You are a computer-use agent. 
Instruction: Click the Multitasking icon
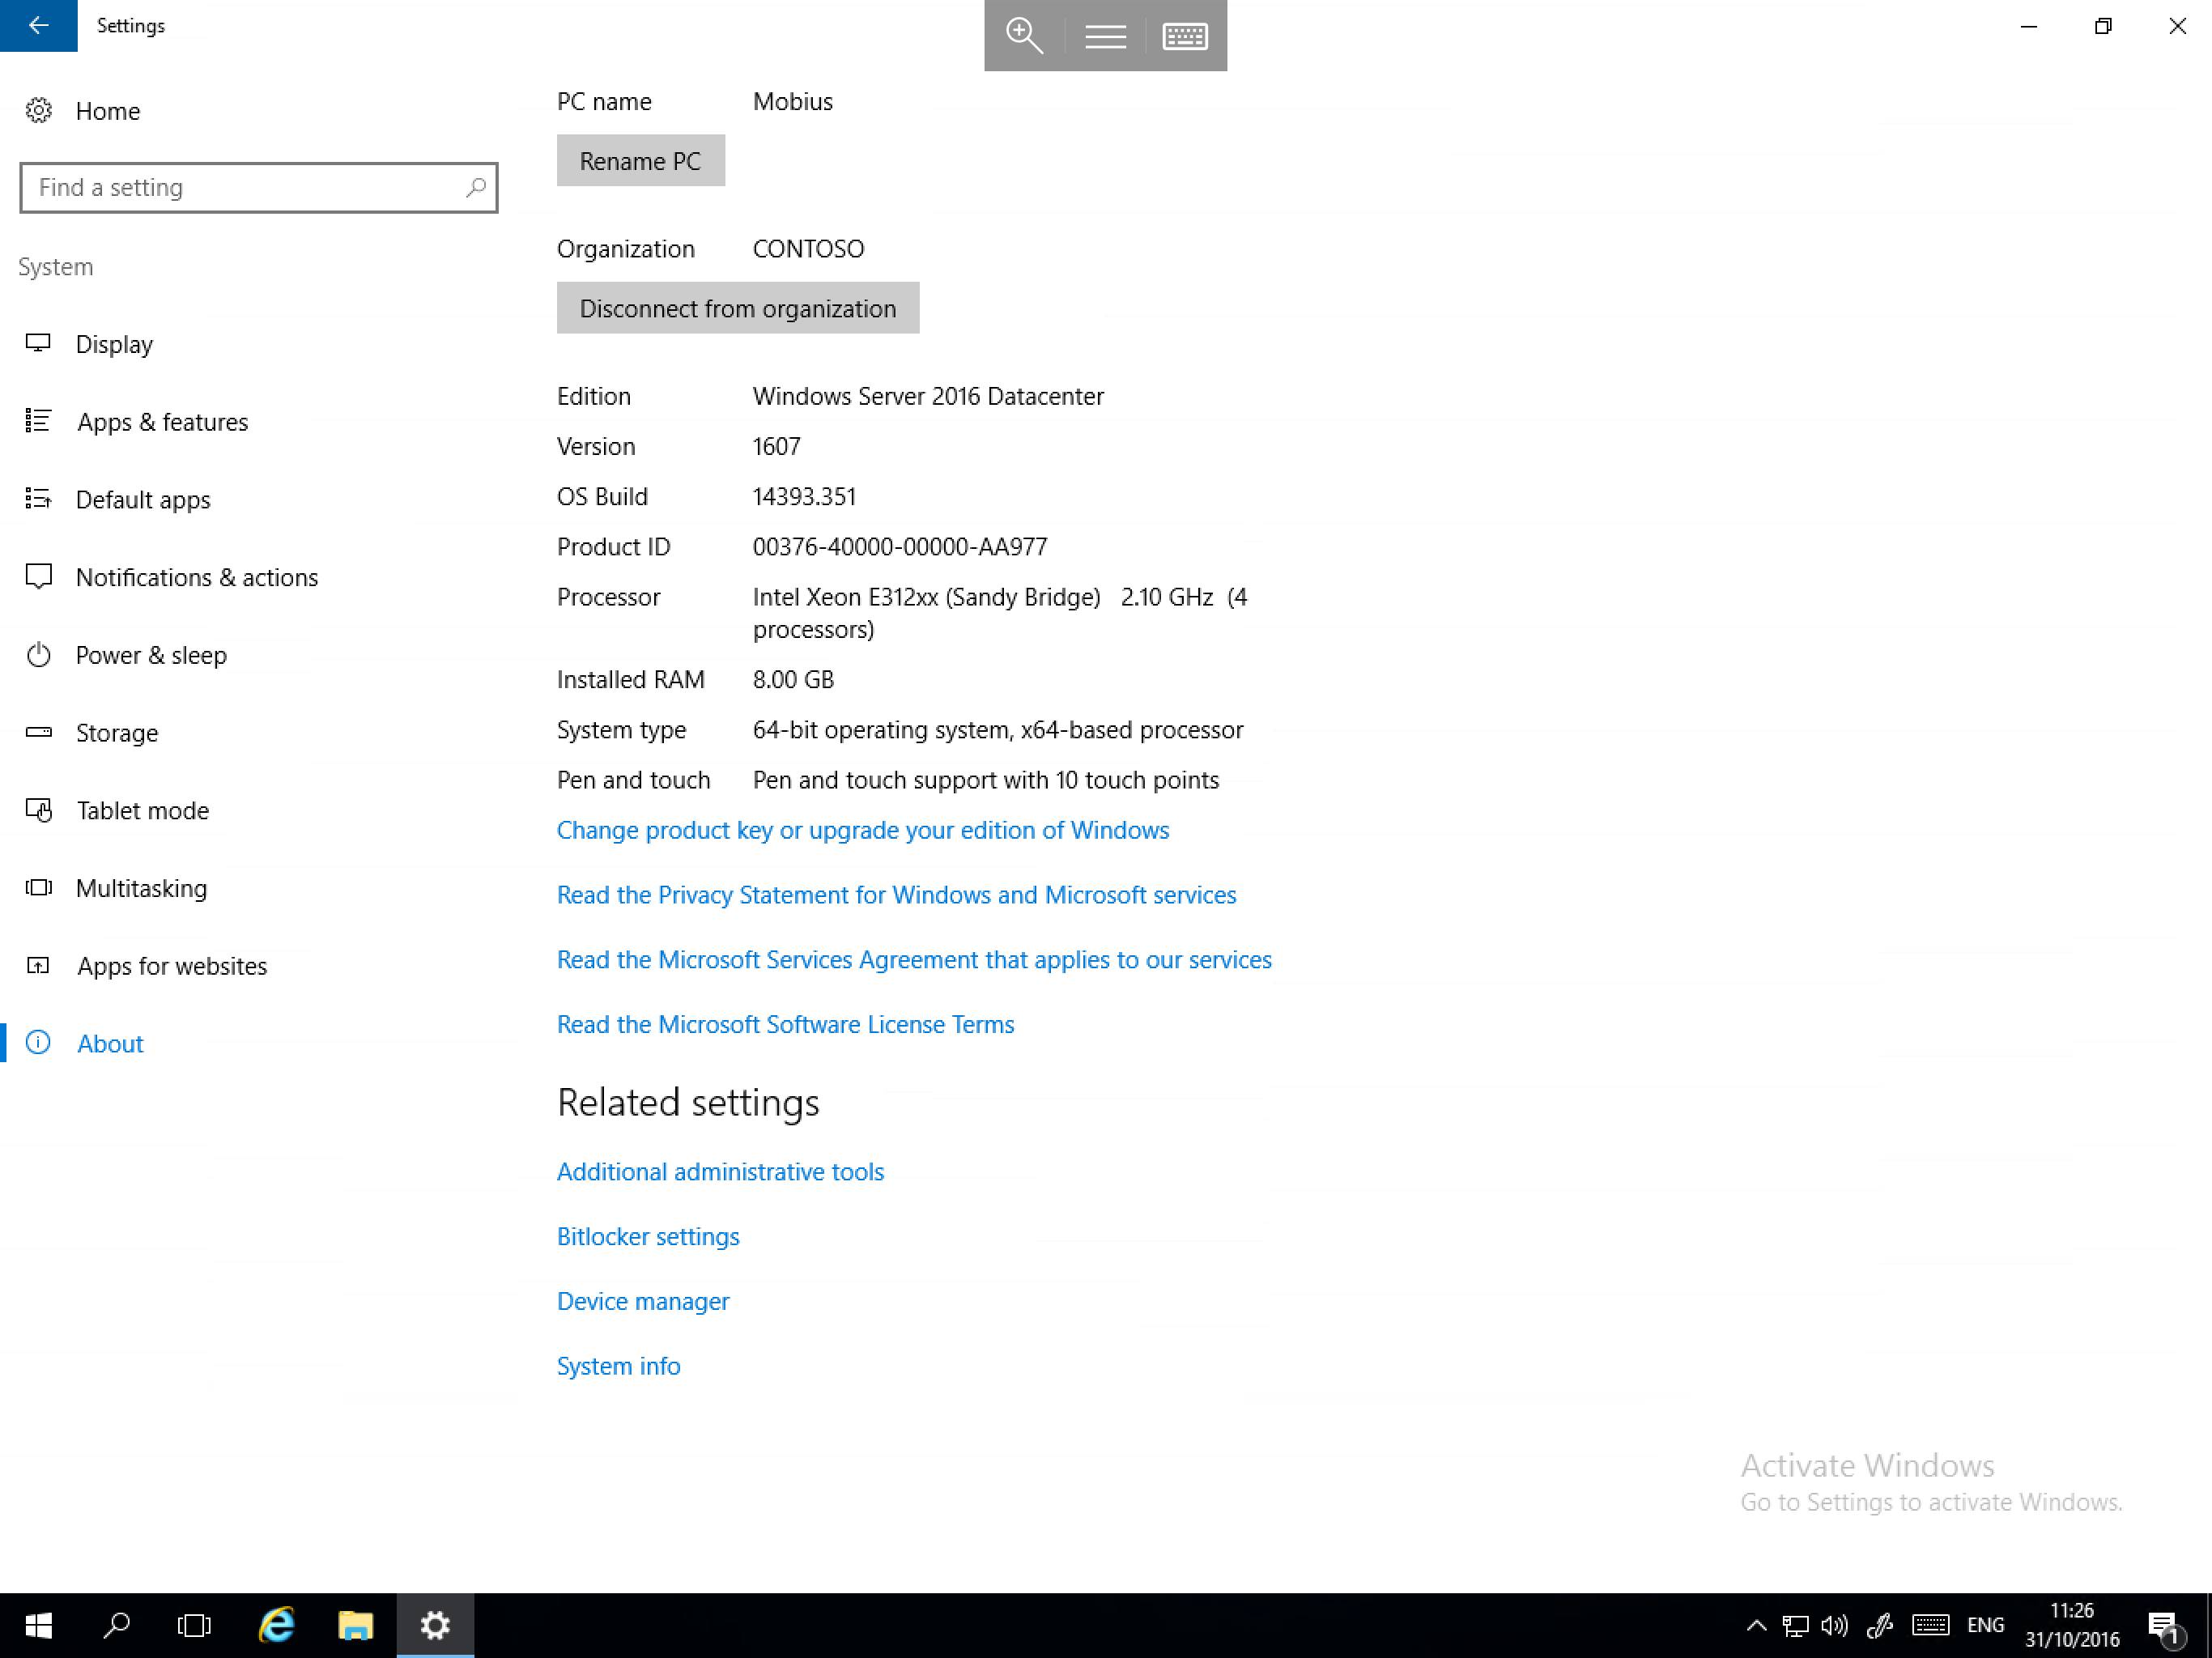38,887
